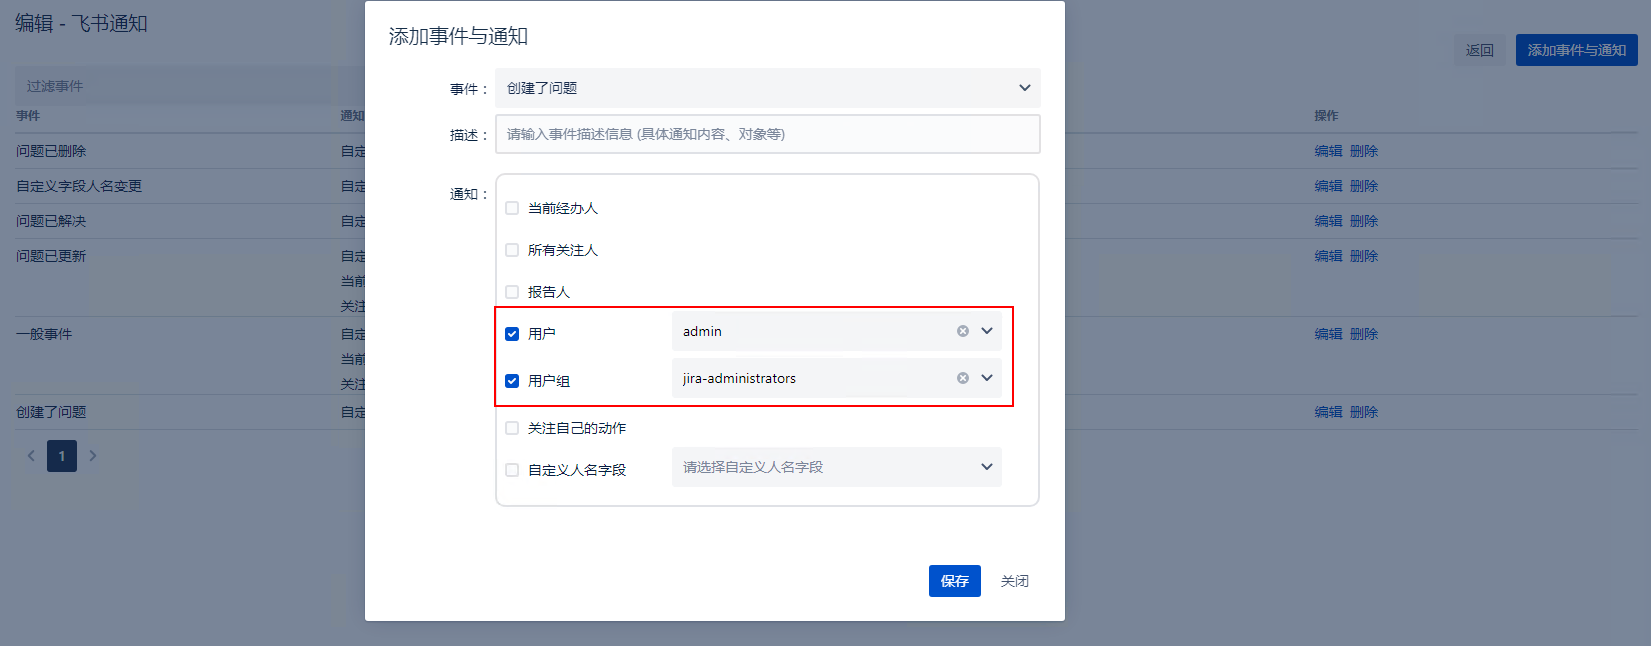Enable the 自定义人名字段 checkbox
Screen dimensions: 1651x646
coord(512,470)
